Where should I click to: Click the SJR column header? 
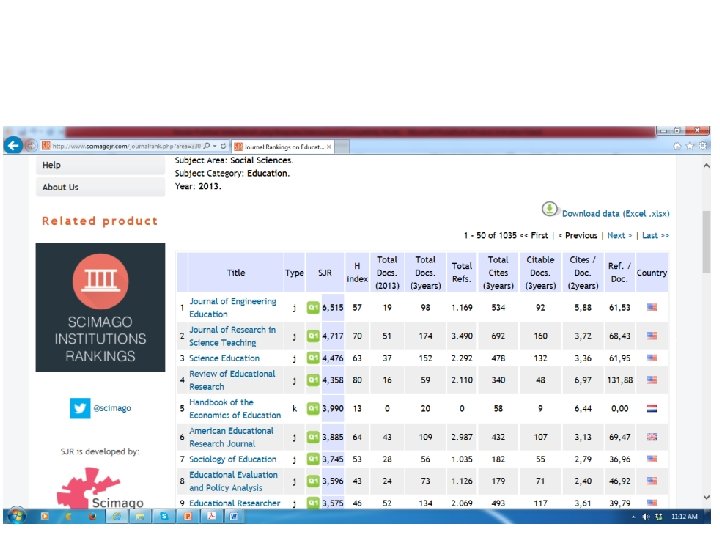(x=325, y=273)
